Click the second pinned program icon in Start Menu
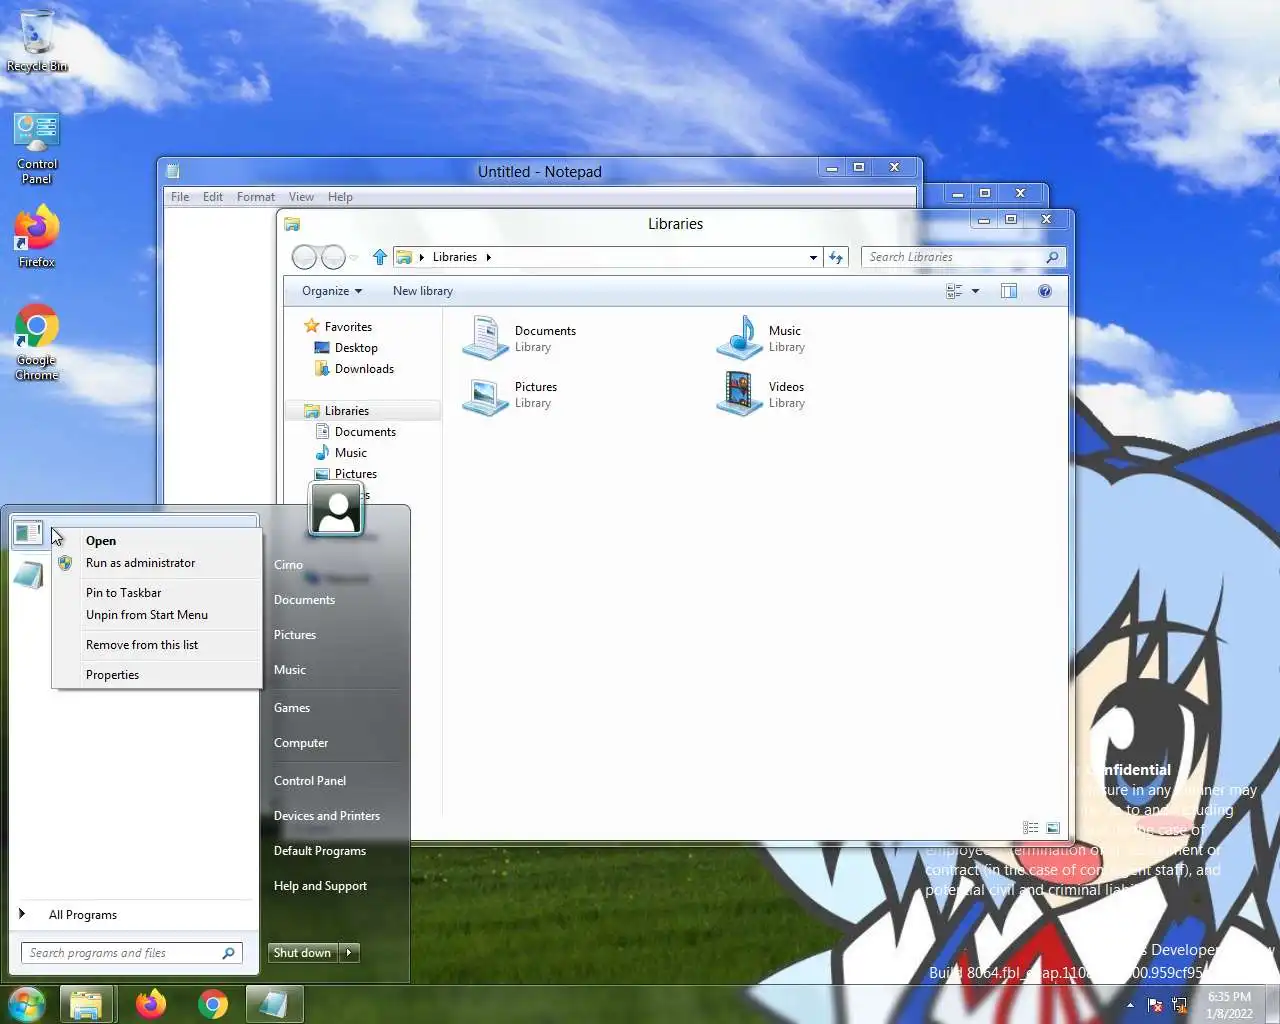 (x=28, y=575)
